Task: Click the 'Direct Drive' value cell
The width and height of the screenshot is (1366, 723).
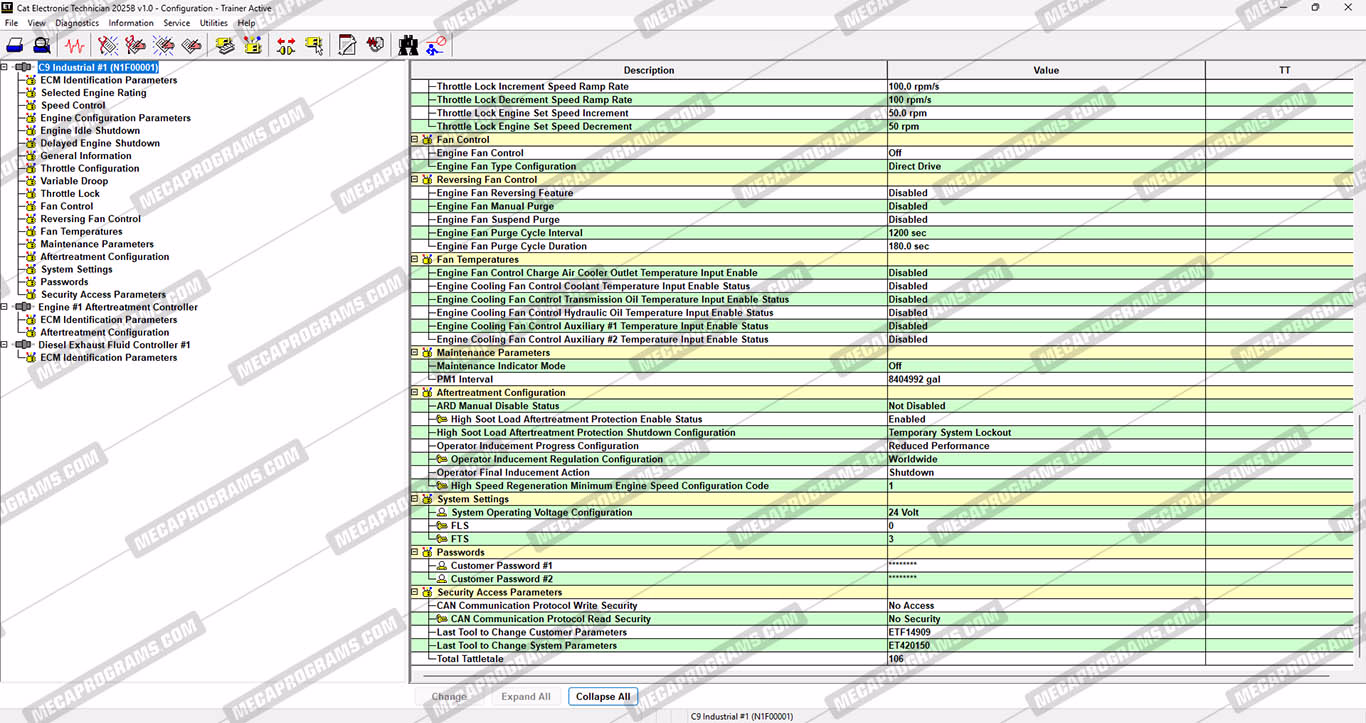Action: tap(1046, 167)
